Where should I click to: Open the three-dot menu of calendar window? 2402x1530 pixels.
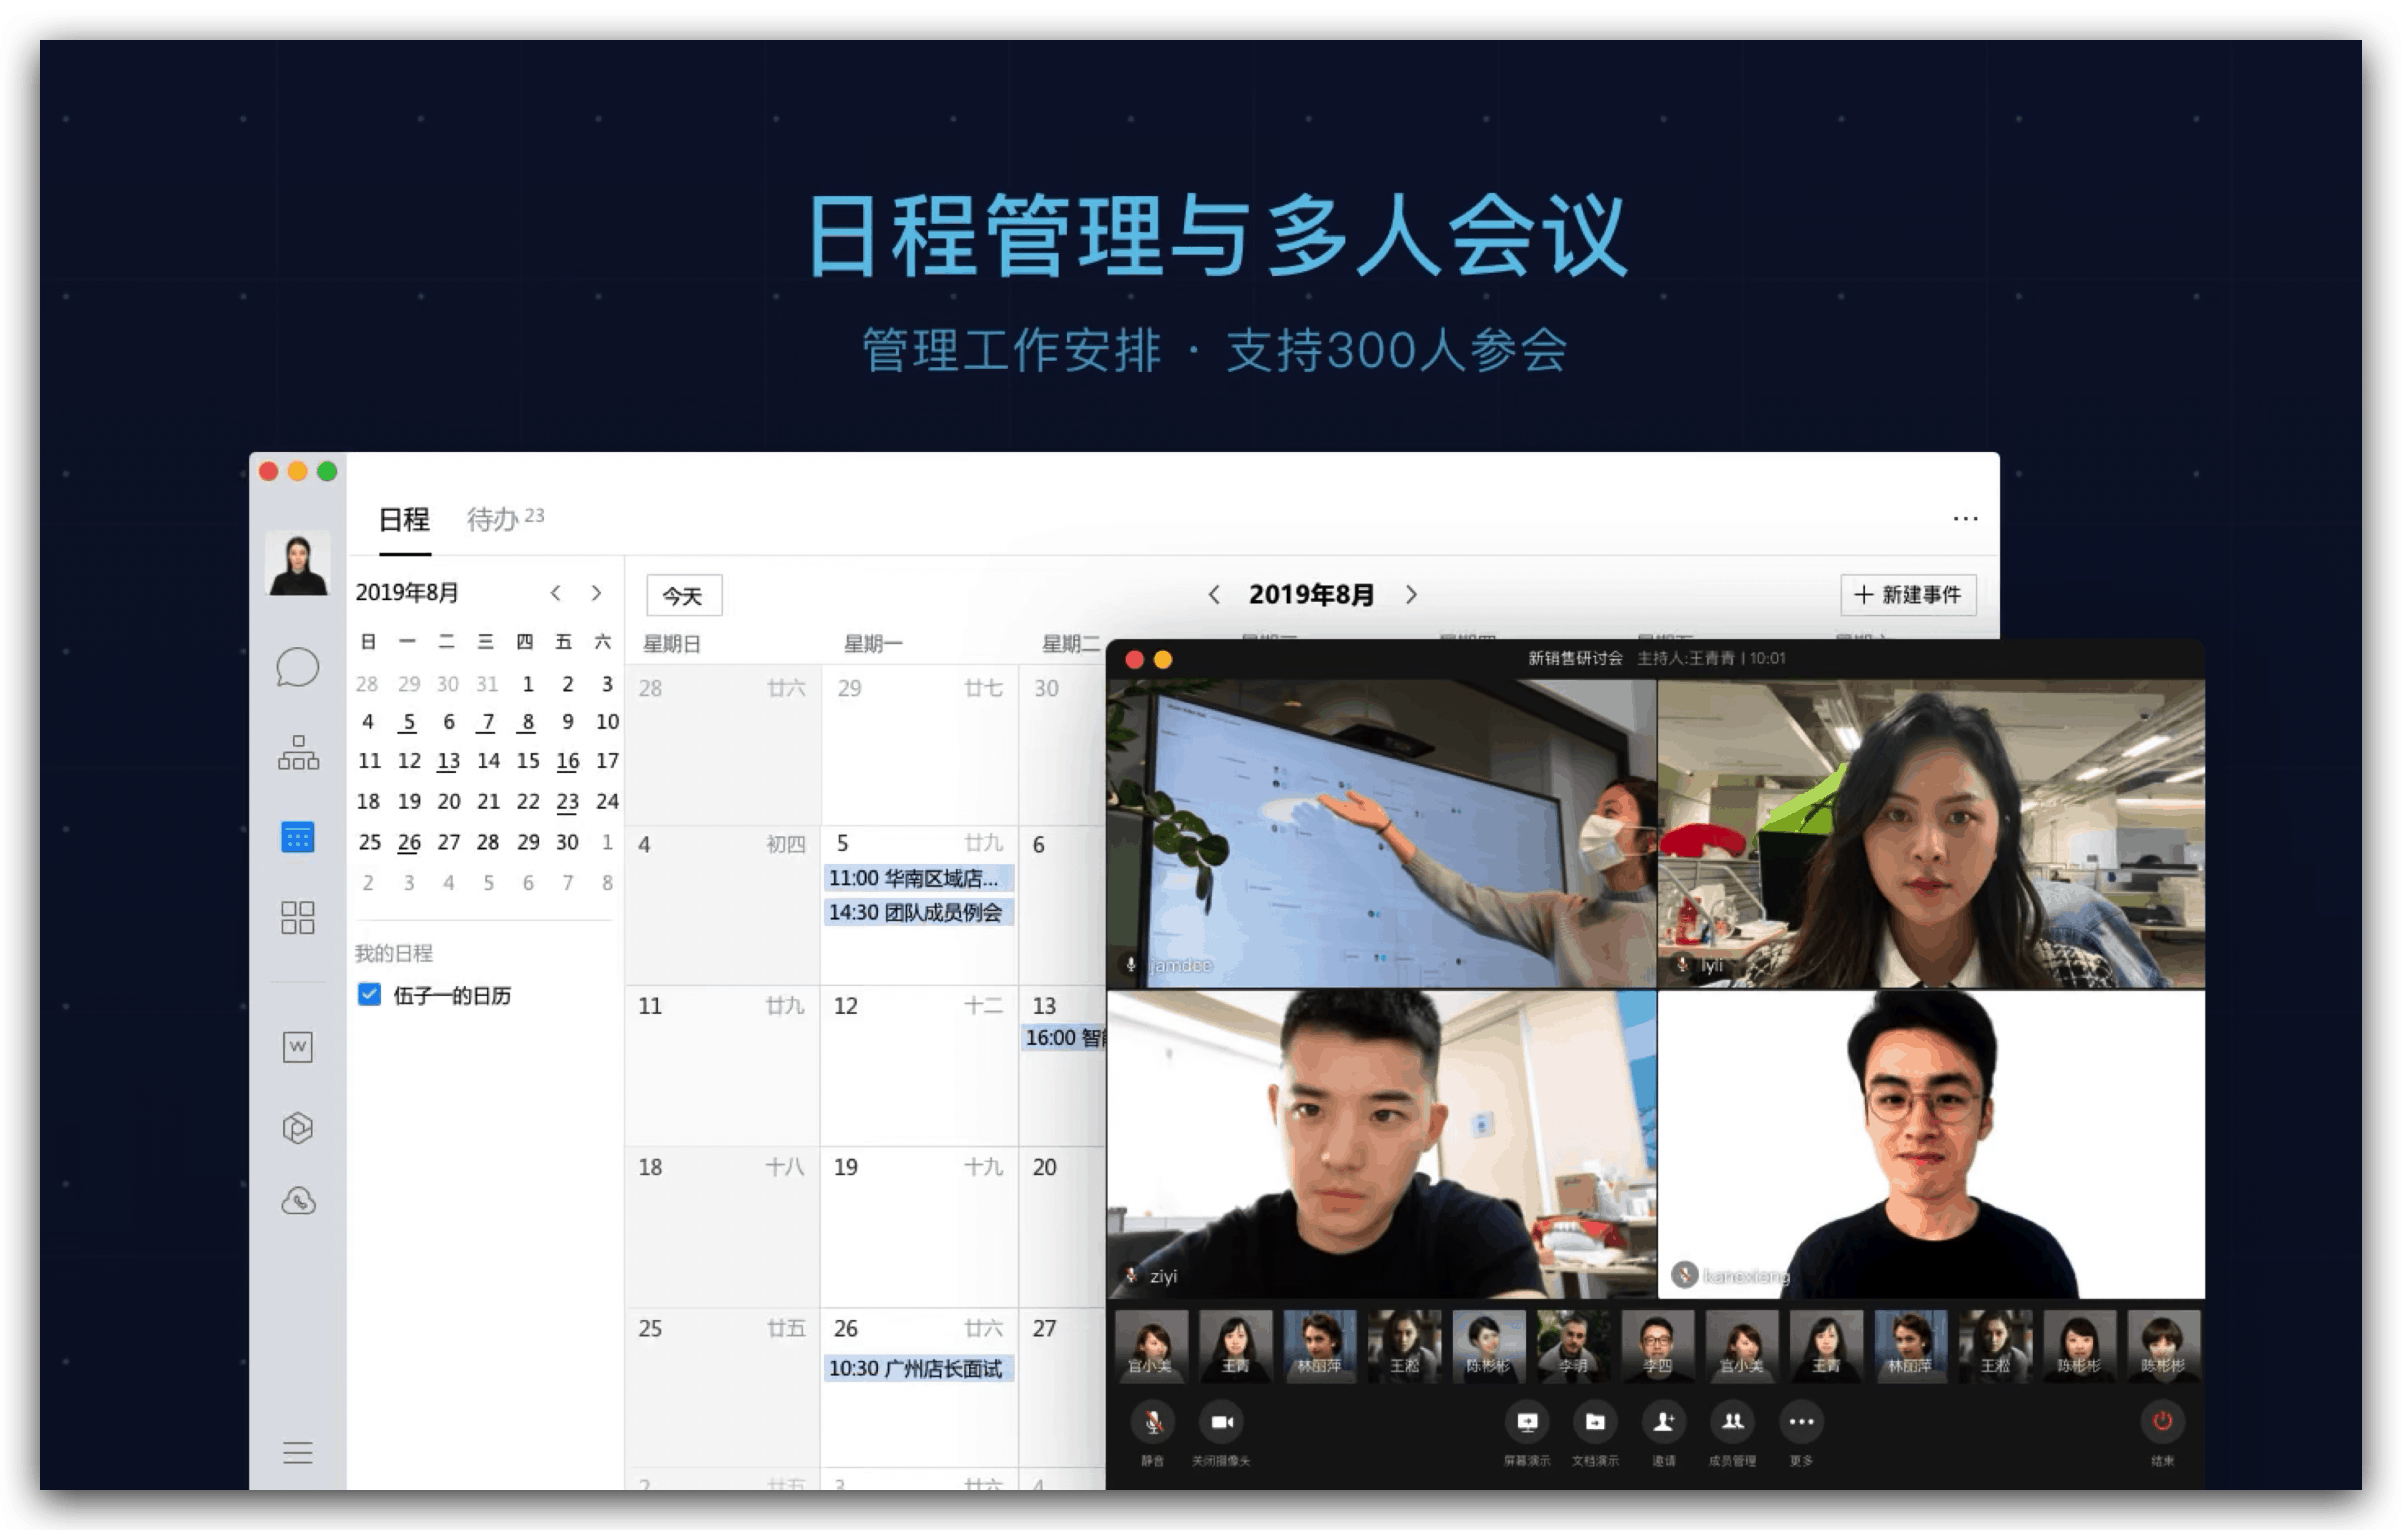1965,518
